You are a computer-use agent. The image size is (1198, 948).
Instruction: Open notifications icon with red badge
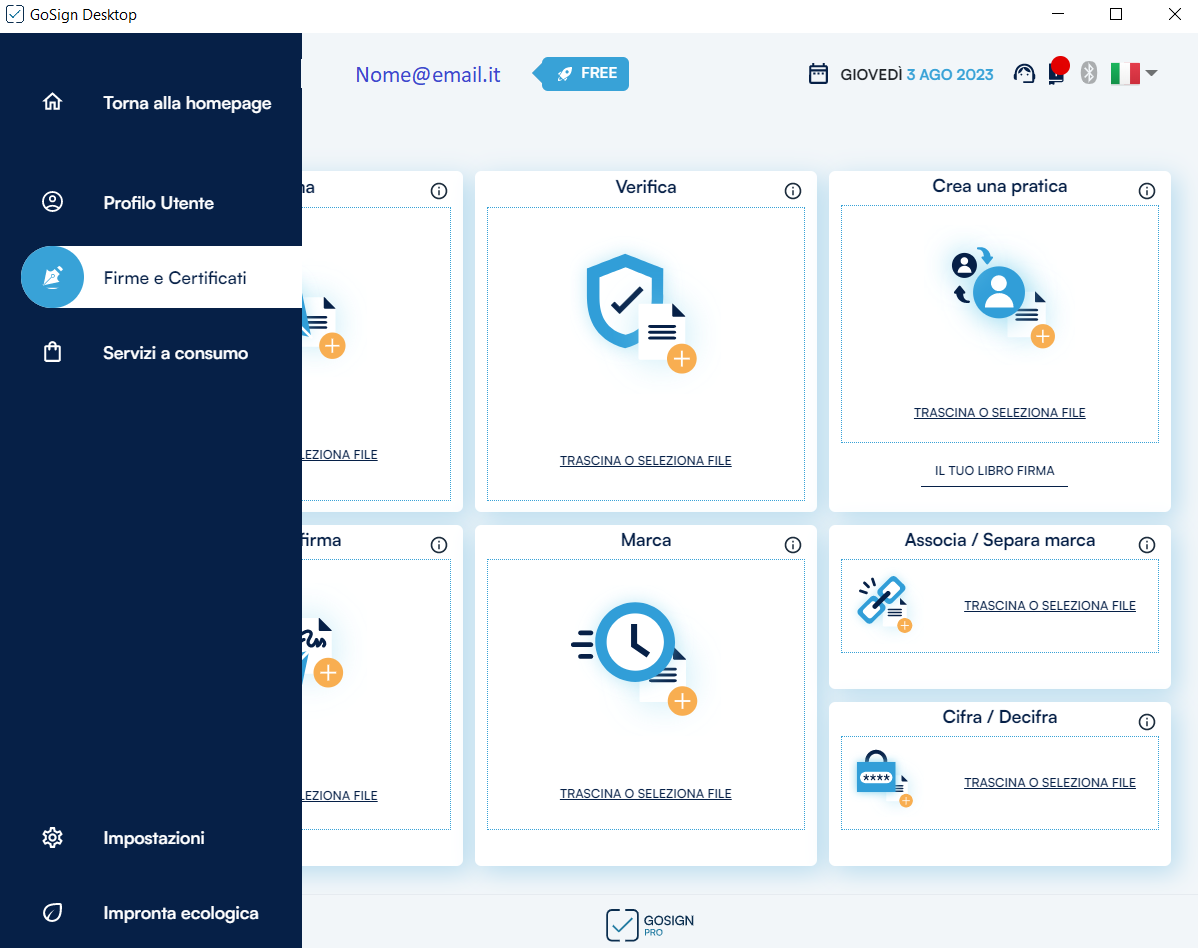[1056, 73]
